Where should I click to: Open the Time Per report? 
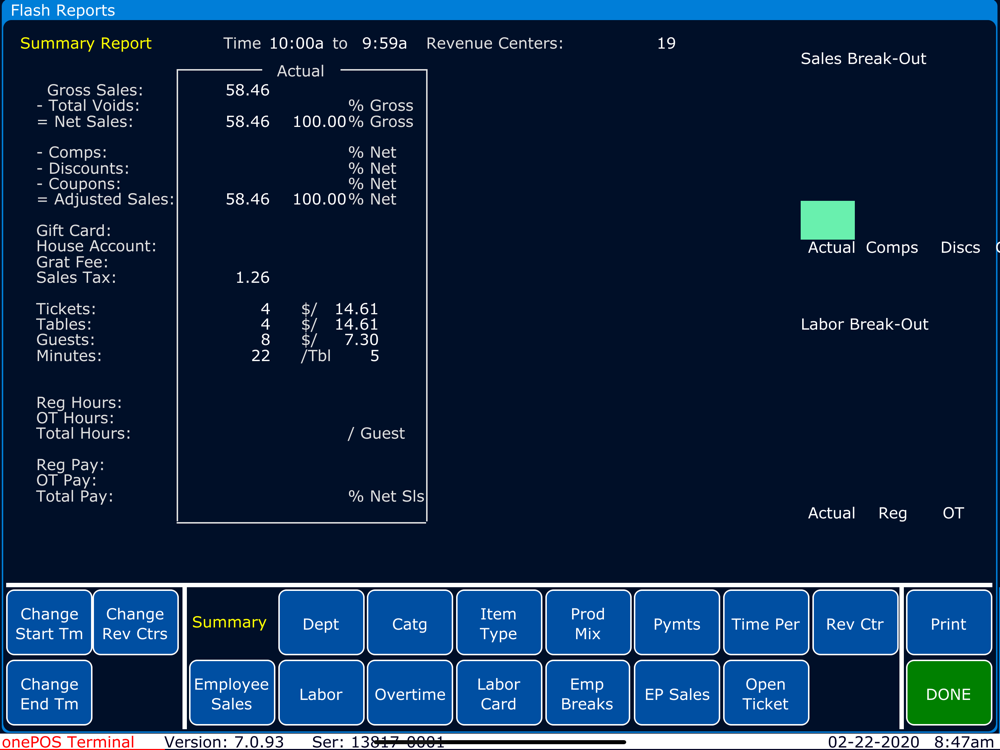765,622
